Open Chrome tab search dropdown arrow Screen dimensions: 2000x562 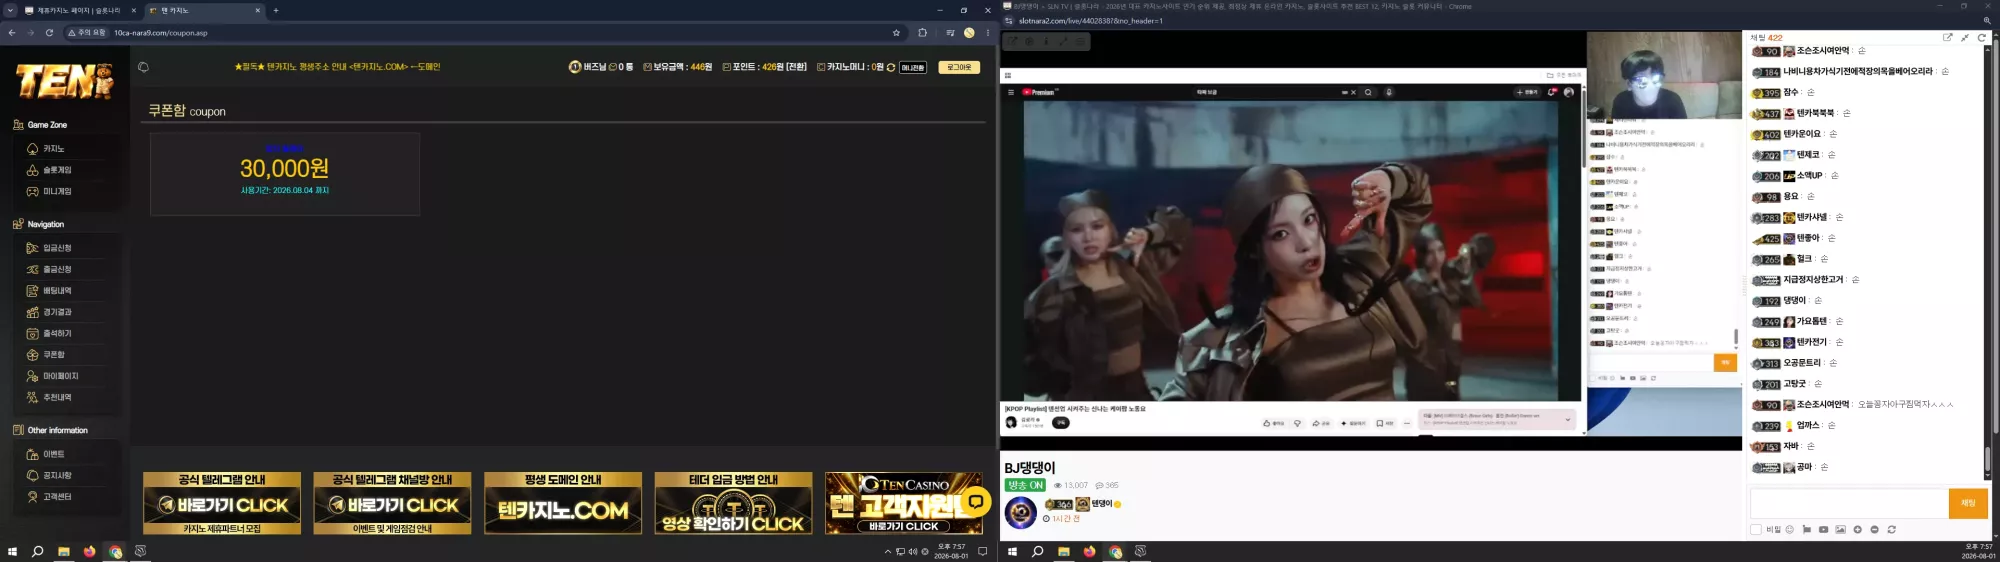pyautogui.click(x=10, y=10)
